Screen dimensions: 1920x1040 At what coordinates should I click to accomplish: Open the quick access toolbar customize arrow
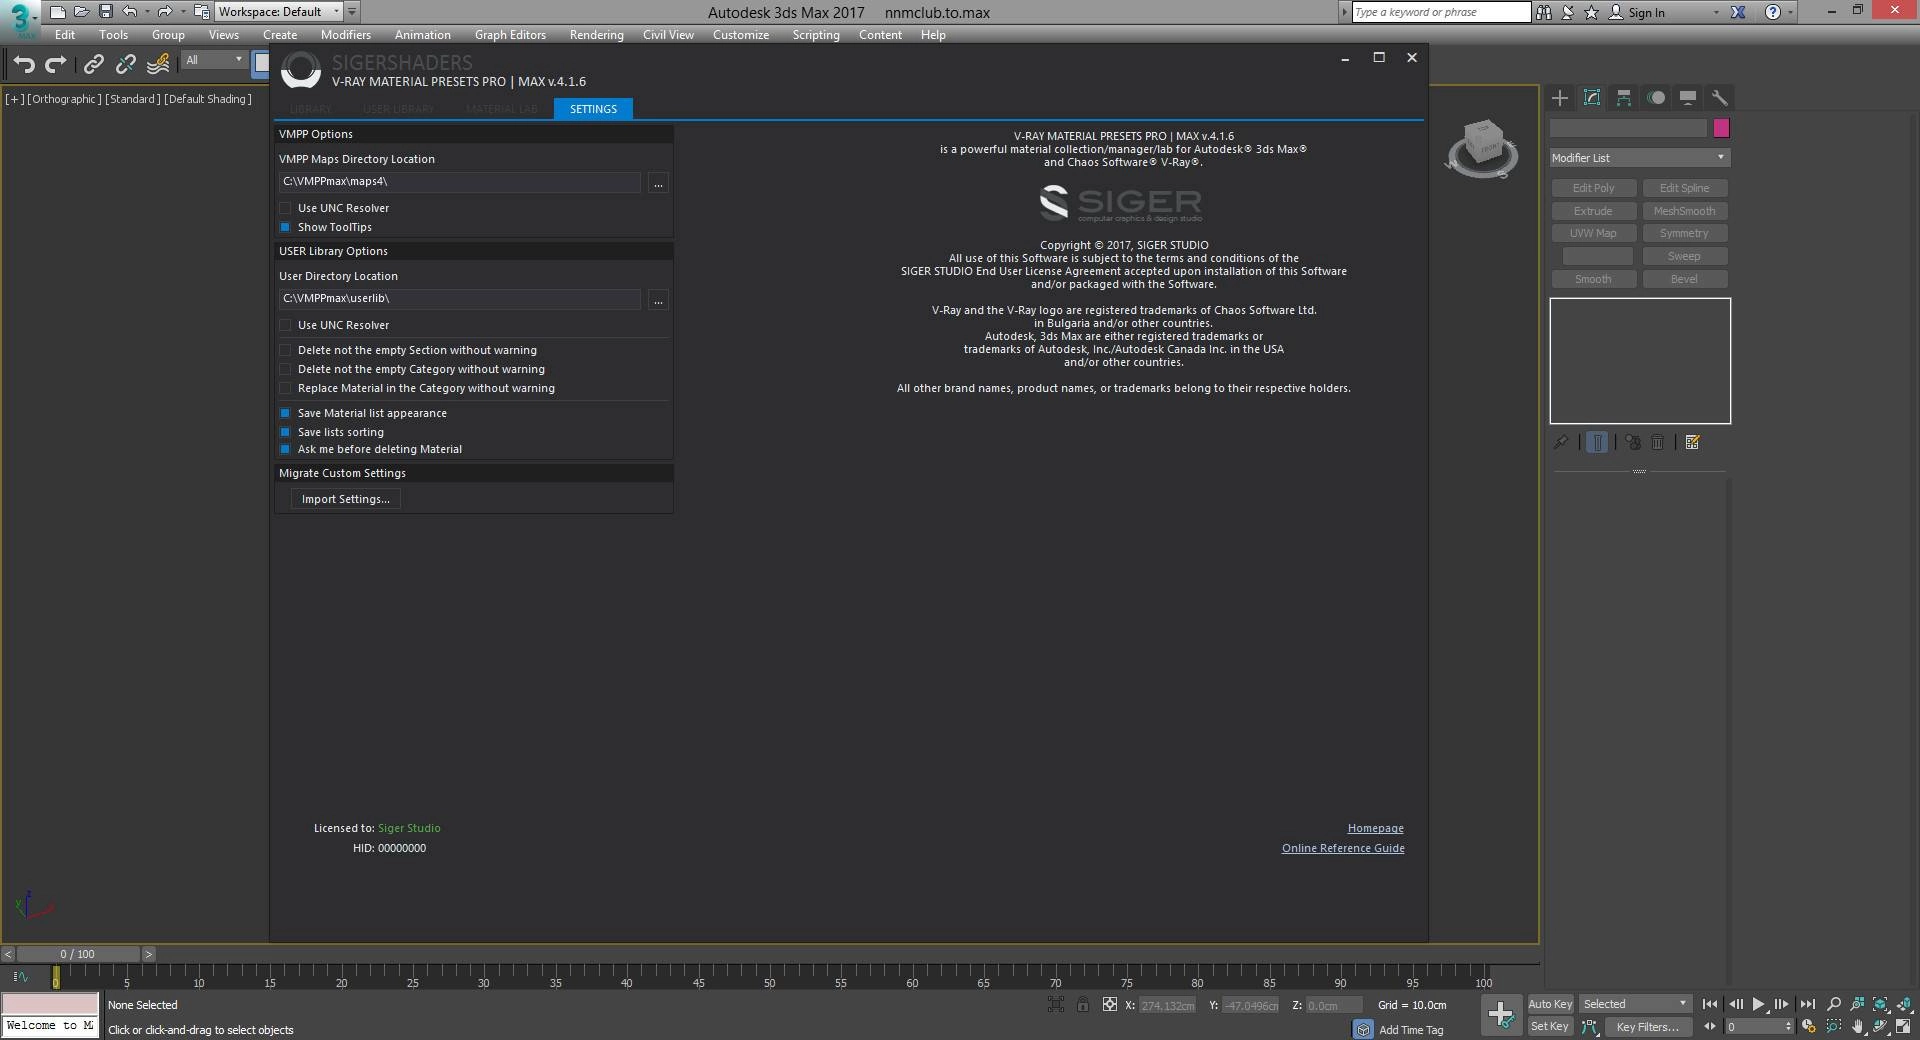(x=352, y=12)
